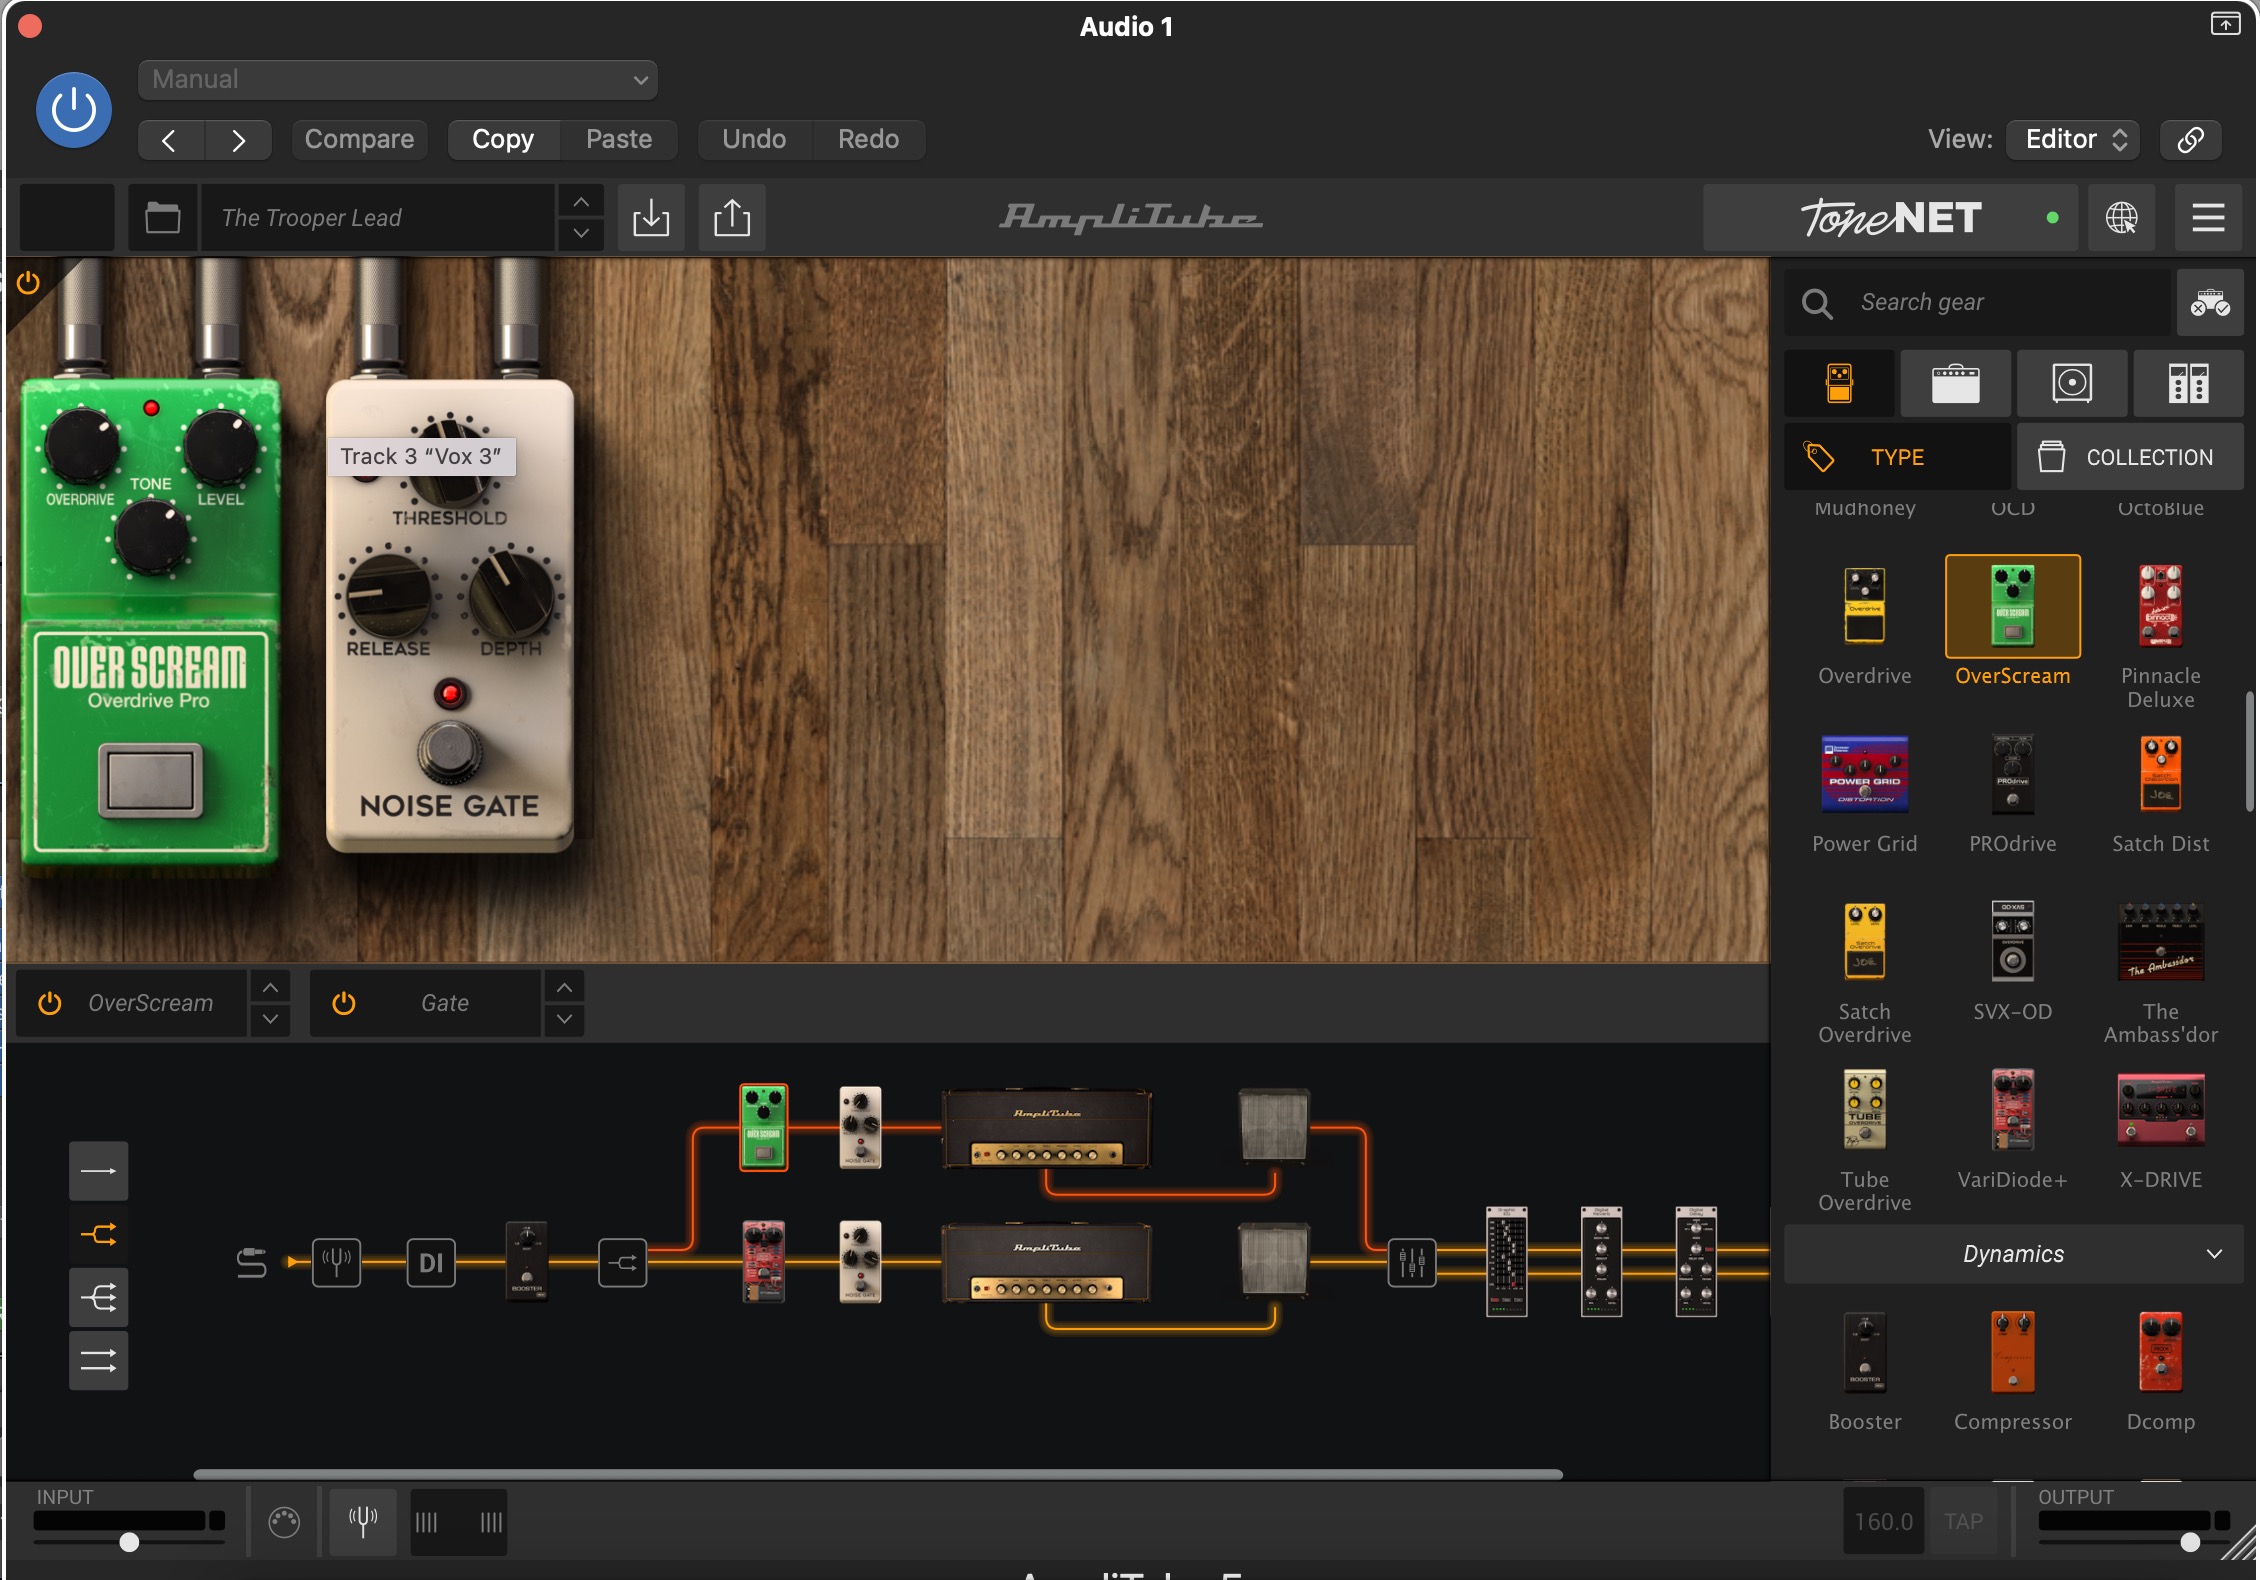Switch to the TYPE tab
This screenshot has height=1580, width=2260.
coord(1897,457)
